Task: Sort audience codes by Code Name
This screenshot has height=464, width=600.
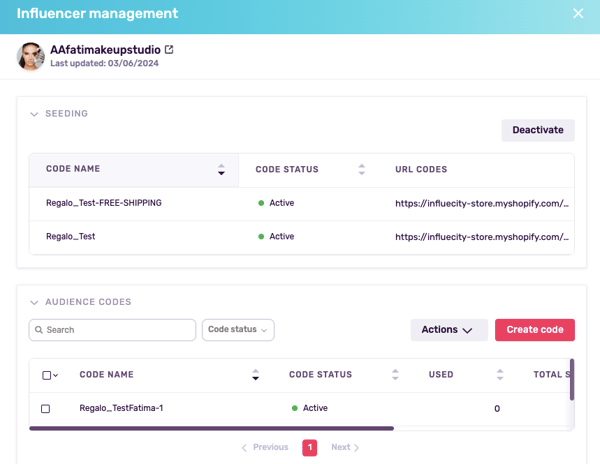Action: click(x=255, y=375)
